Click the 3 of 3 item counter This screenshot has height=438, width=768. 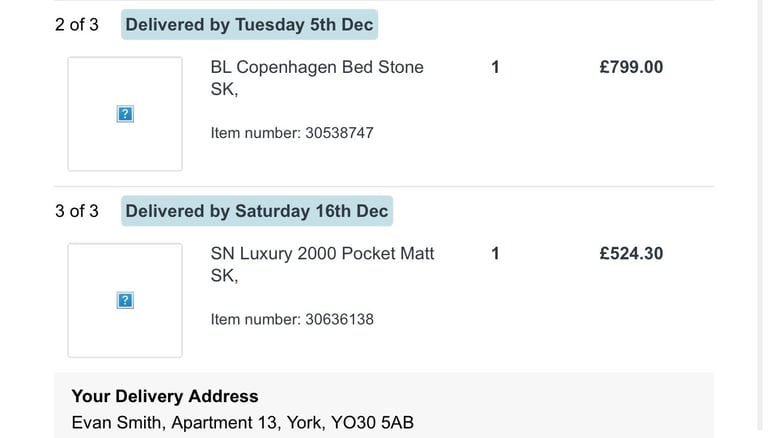click(77, 211)
